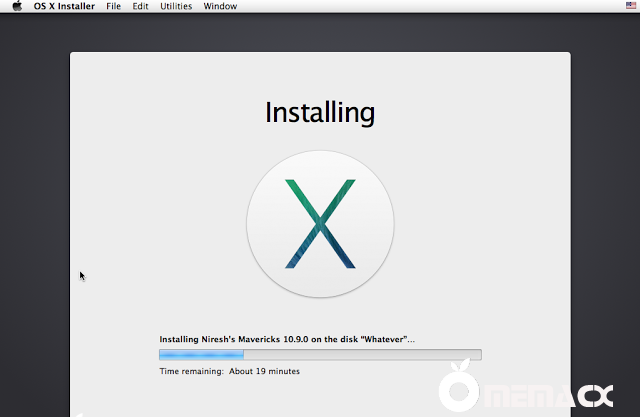Open the Apple menu
The image size is (640, 417).
pyautogui.click(x=16, y=6)
